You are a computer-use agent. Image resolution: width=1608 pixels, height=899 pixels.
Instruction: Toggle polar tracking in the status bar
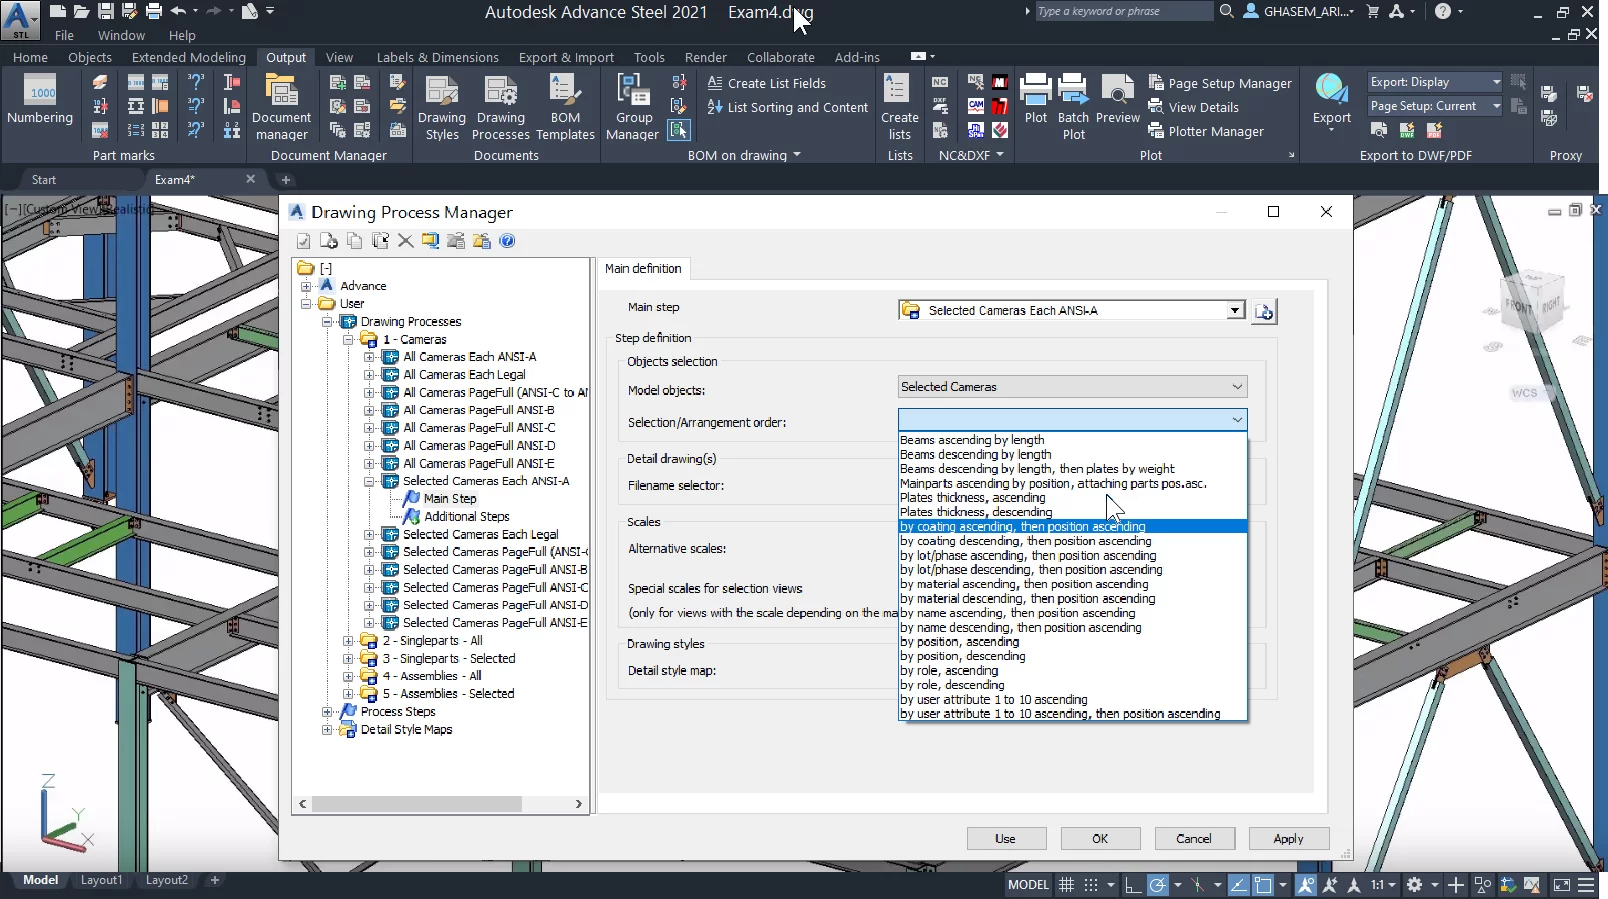click(x=1158, y=885)
